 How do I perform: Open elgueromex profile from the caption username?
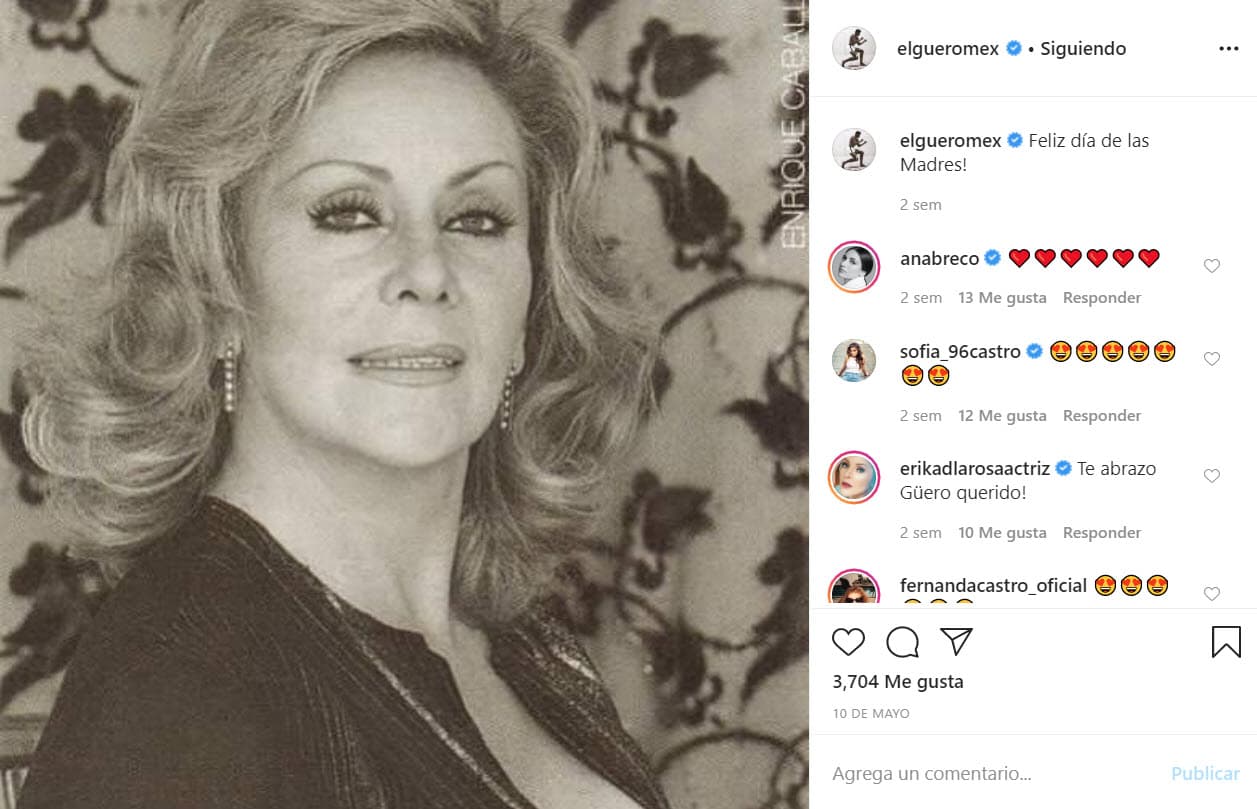click(950, 140)
